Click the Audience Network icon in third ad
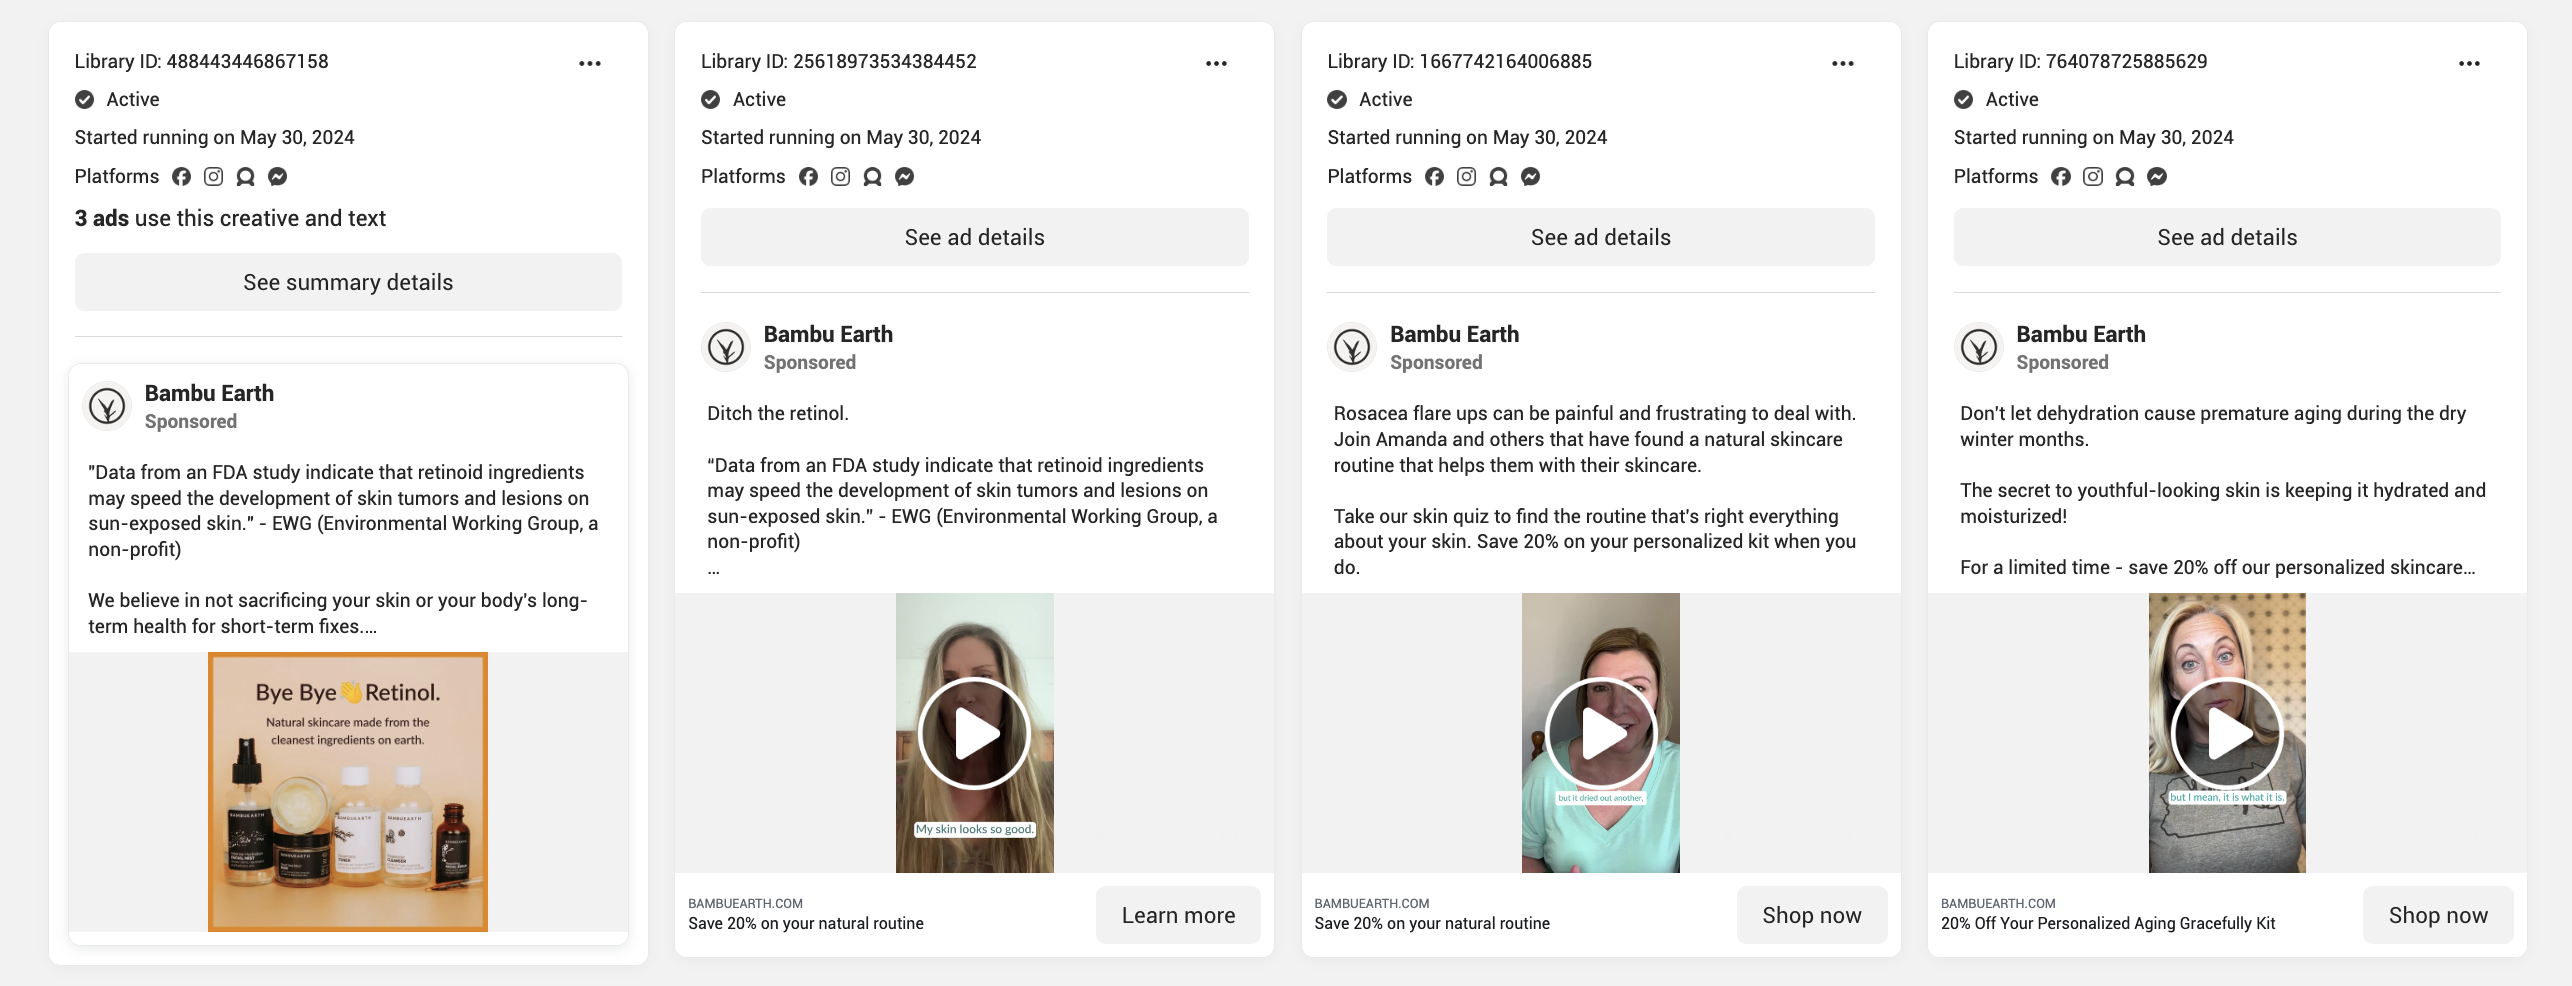Viewport: 2572px width, 986px height. [x=1498, y=177]
